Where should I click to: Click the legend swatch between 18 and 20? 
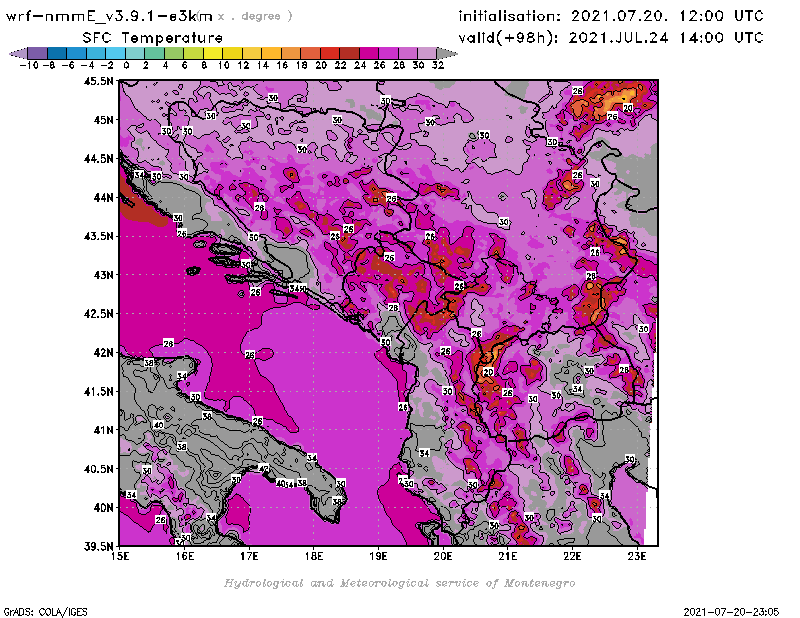(x=310, y=53)
